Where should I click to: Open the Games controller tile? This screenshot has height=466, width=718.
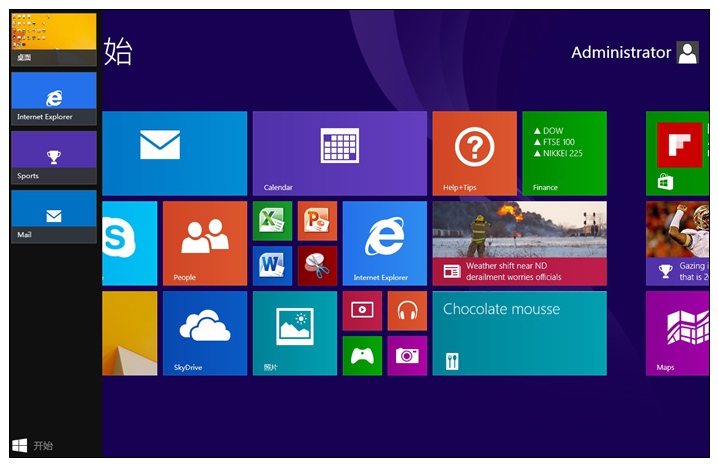click(x=362, y=356)
